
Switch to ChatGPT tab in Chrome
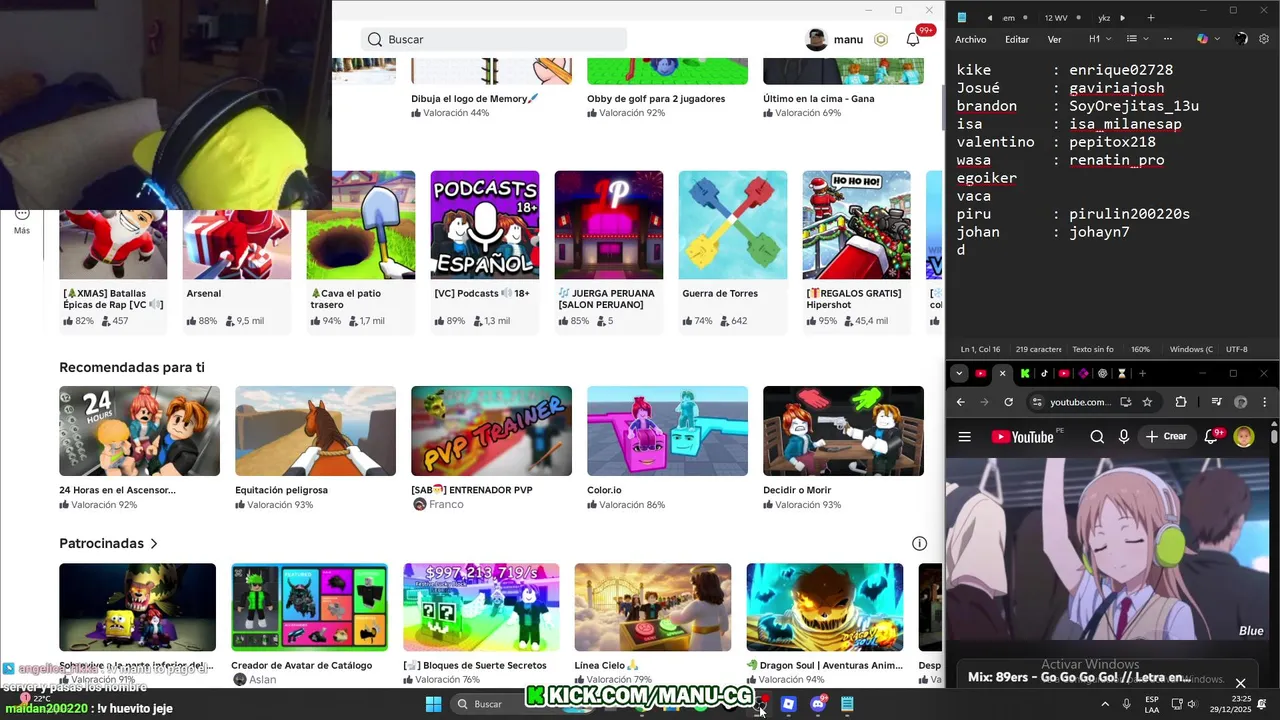coord(1102,373)
